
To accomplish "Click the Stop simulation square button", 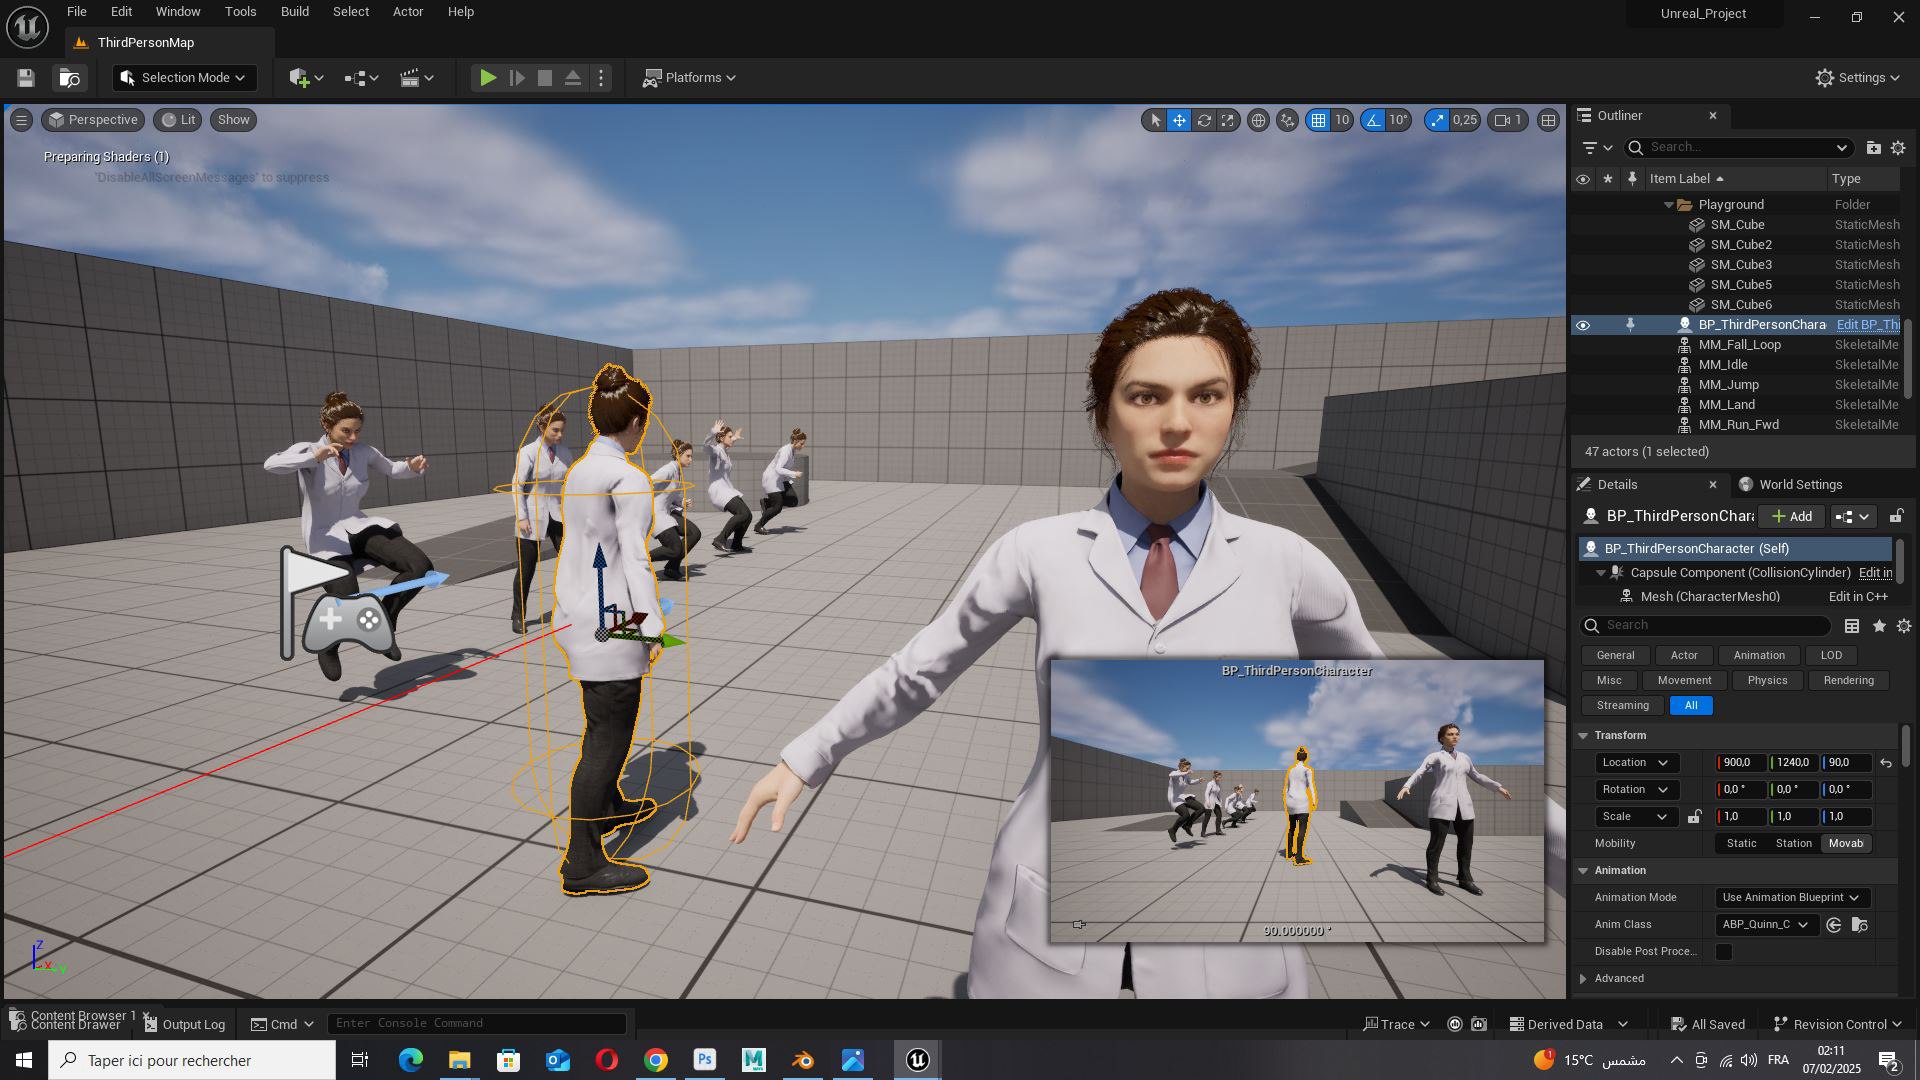I will pos(545,78).
